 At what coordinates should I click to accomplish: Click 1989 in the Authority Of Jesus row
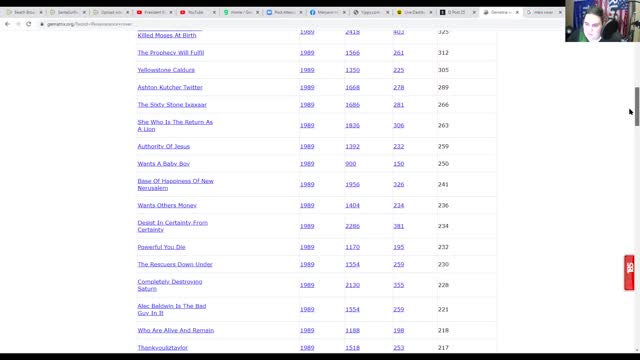(307, 147)
